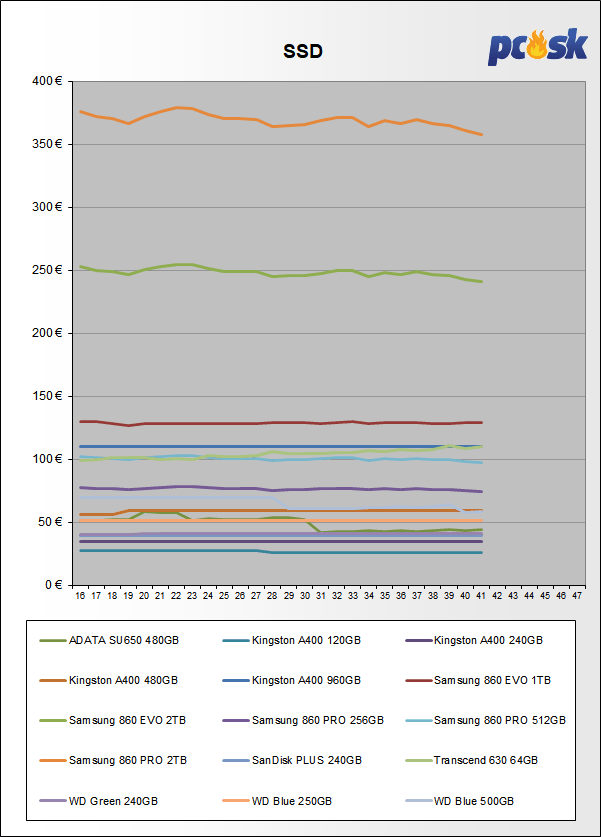Click the 150 € axis label

[47, 396]
